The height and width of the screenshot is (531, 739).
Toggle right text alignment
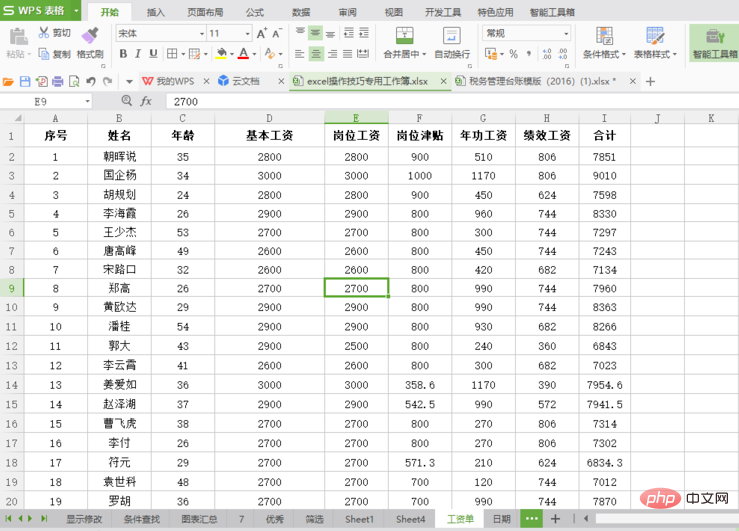tap(332, 54)
